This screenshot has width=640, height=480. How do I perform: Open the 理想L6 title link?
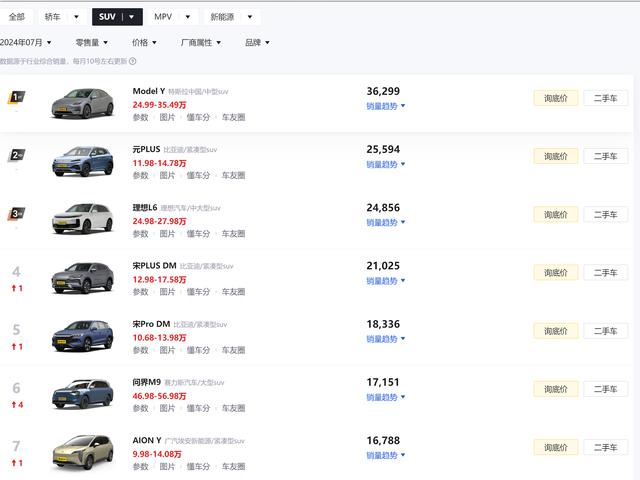tap(145, 208)
